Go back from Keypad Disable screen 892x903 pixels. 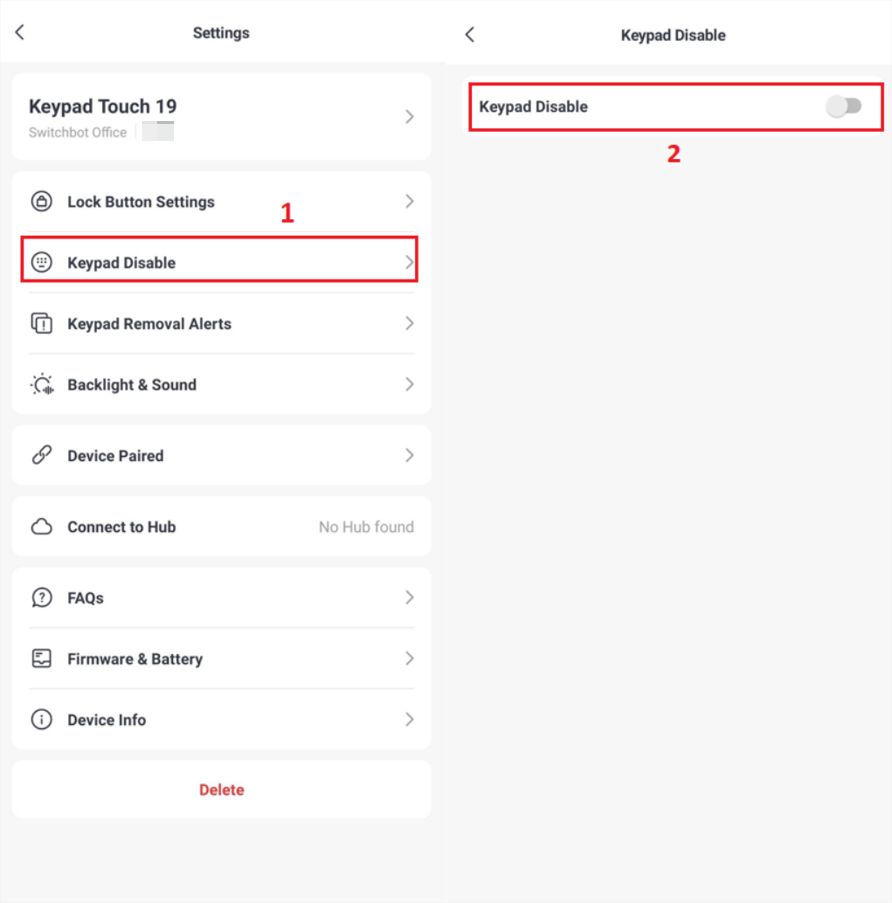pos(470,35)
